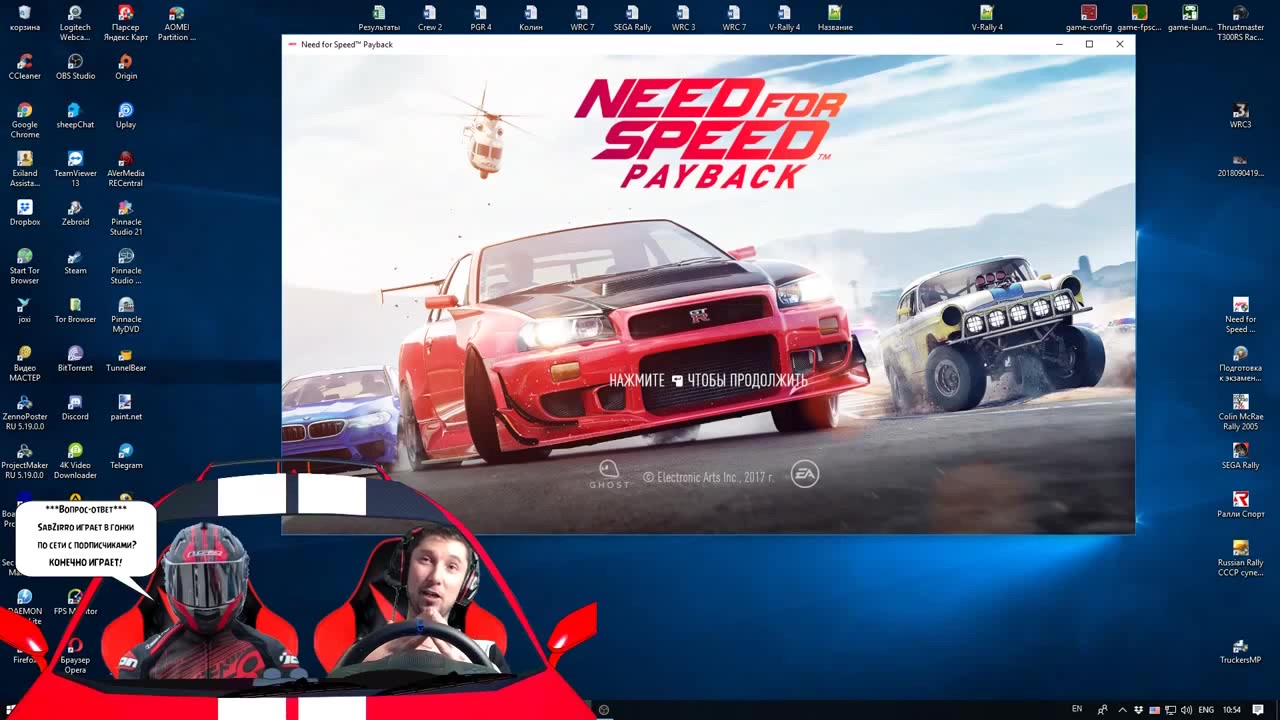Screen dimensions: 1280x720
Task: Launch 4K Video Downloader icon
Action: pos(75,462)
